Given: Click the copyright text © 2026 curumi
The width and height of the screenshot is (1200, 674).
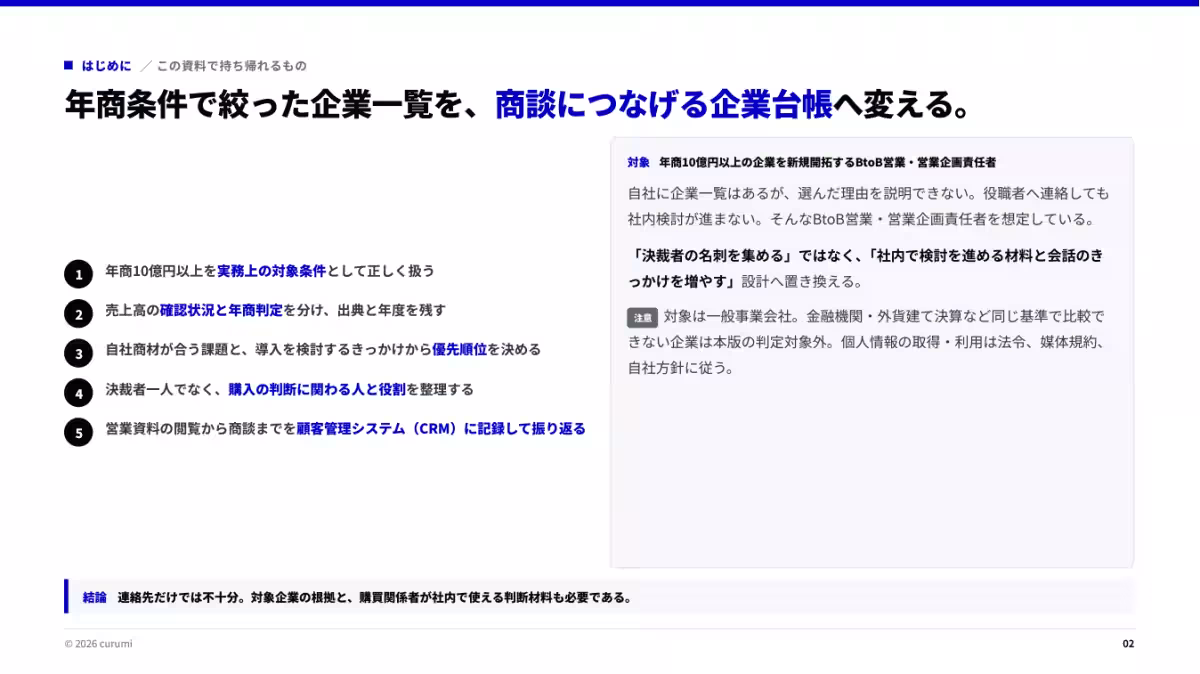Looking at the screenshot, I should coord(98,644).
